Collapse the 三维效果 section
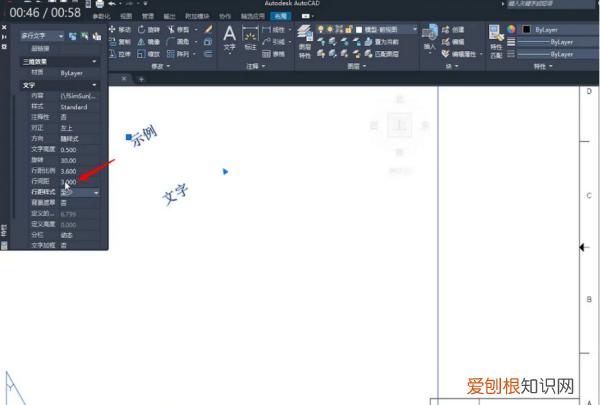 coord(94,62)
